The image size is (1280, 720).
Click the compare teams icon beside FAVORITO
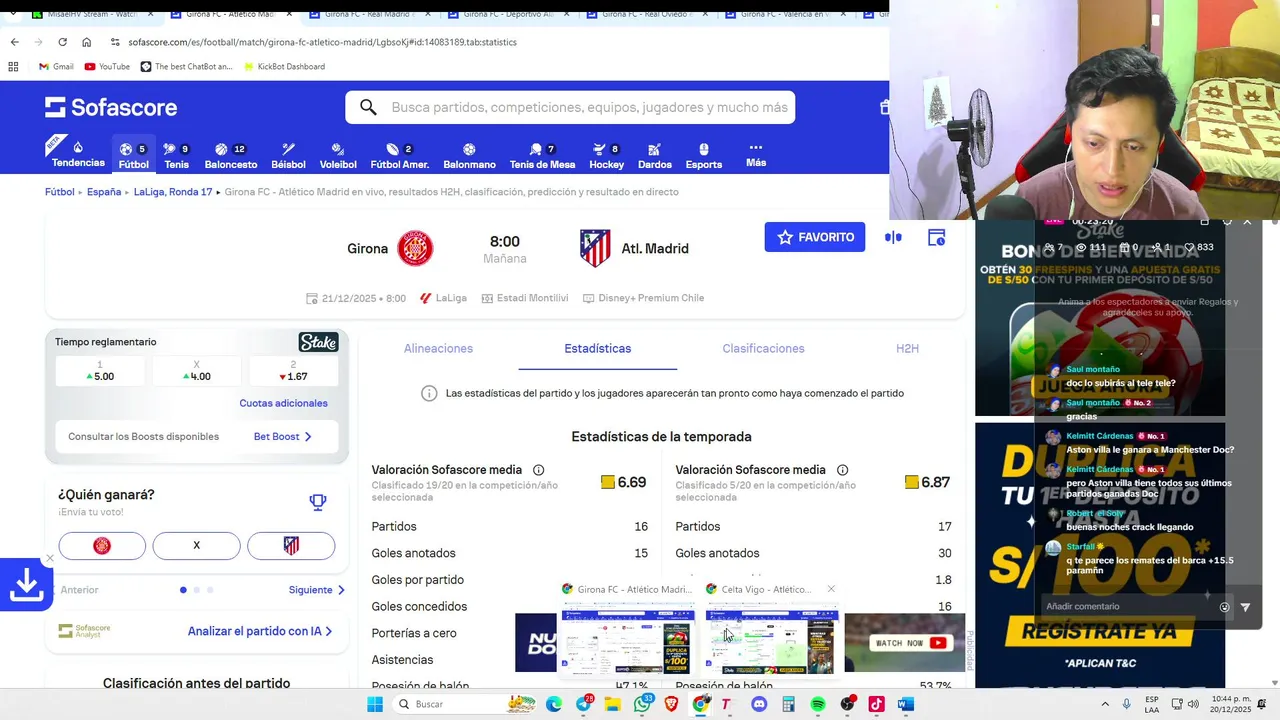(x=893, y=237)
